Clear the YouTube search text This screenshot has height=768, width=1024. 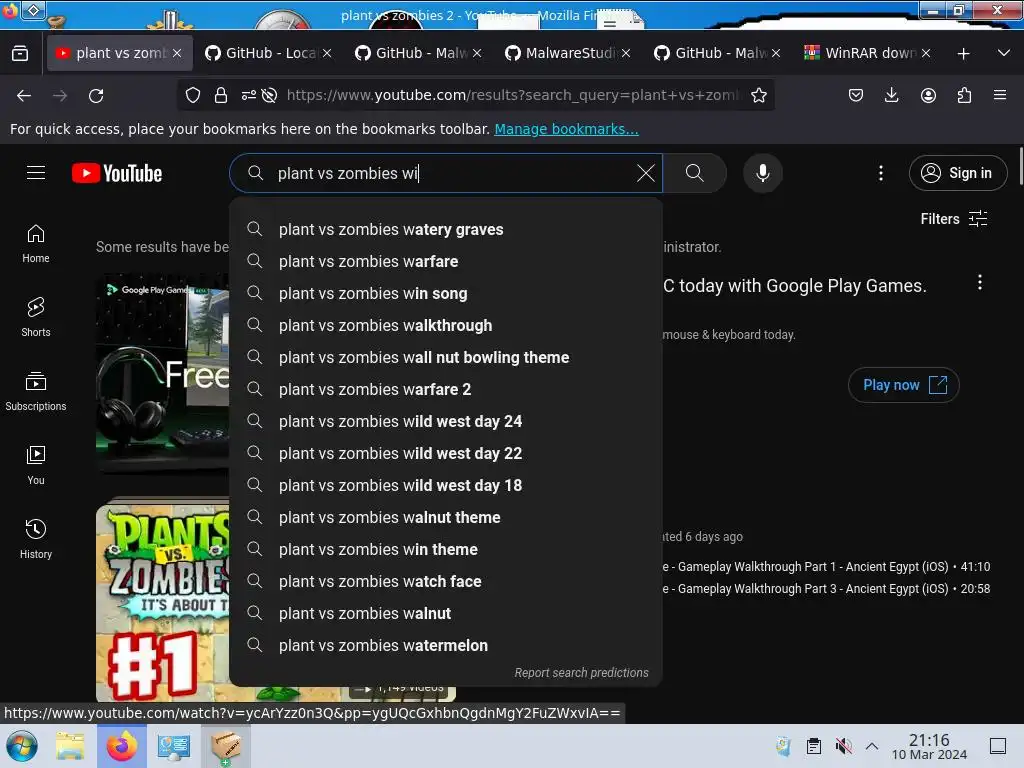[645, 173]
